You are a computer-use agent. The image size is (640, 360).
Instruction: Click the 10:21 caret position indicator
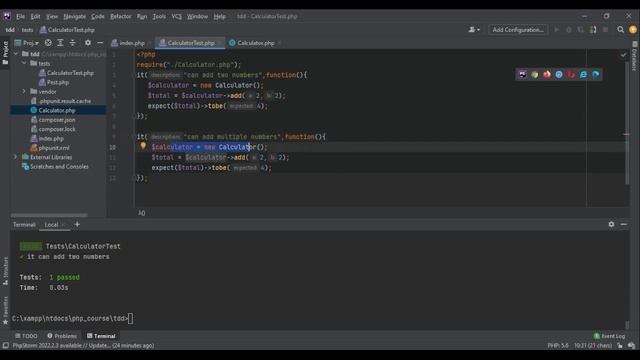click(x=593, y=346)
